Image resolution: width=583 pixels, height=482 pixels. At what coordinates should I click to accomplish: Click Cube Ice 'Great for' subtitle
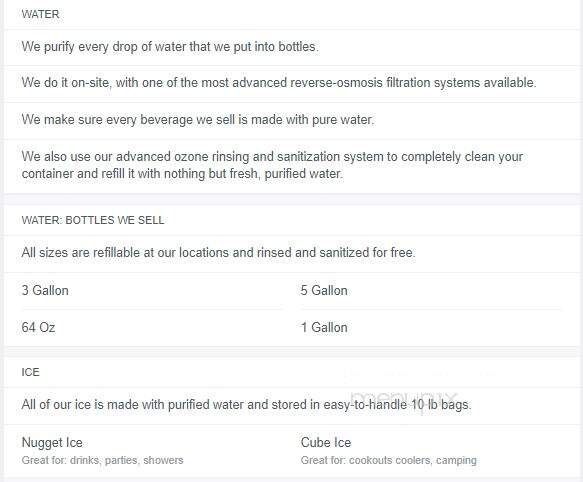tap(389, 460)
